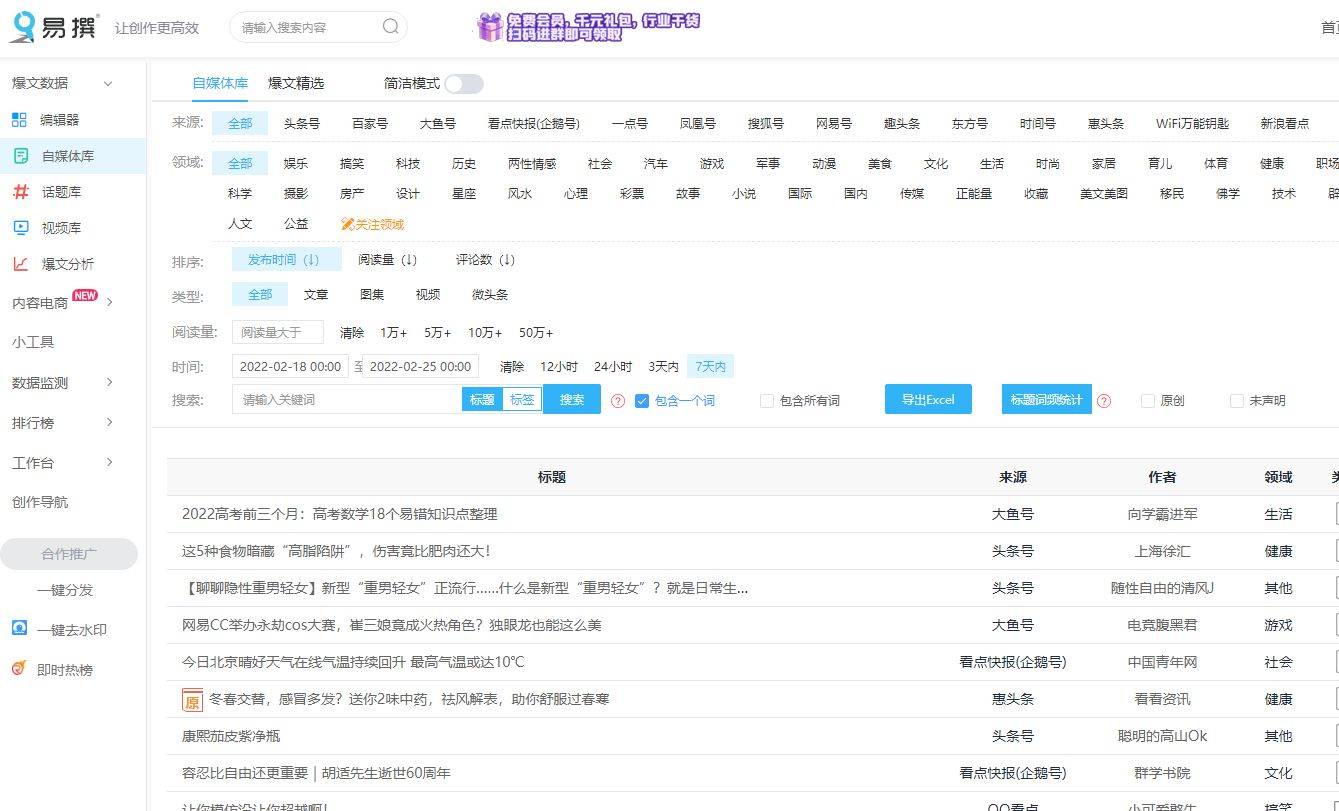Uncheck the 包含一个词 checkbox
1339x811 pixels.
point(642,400)
